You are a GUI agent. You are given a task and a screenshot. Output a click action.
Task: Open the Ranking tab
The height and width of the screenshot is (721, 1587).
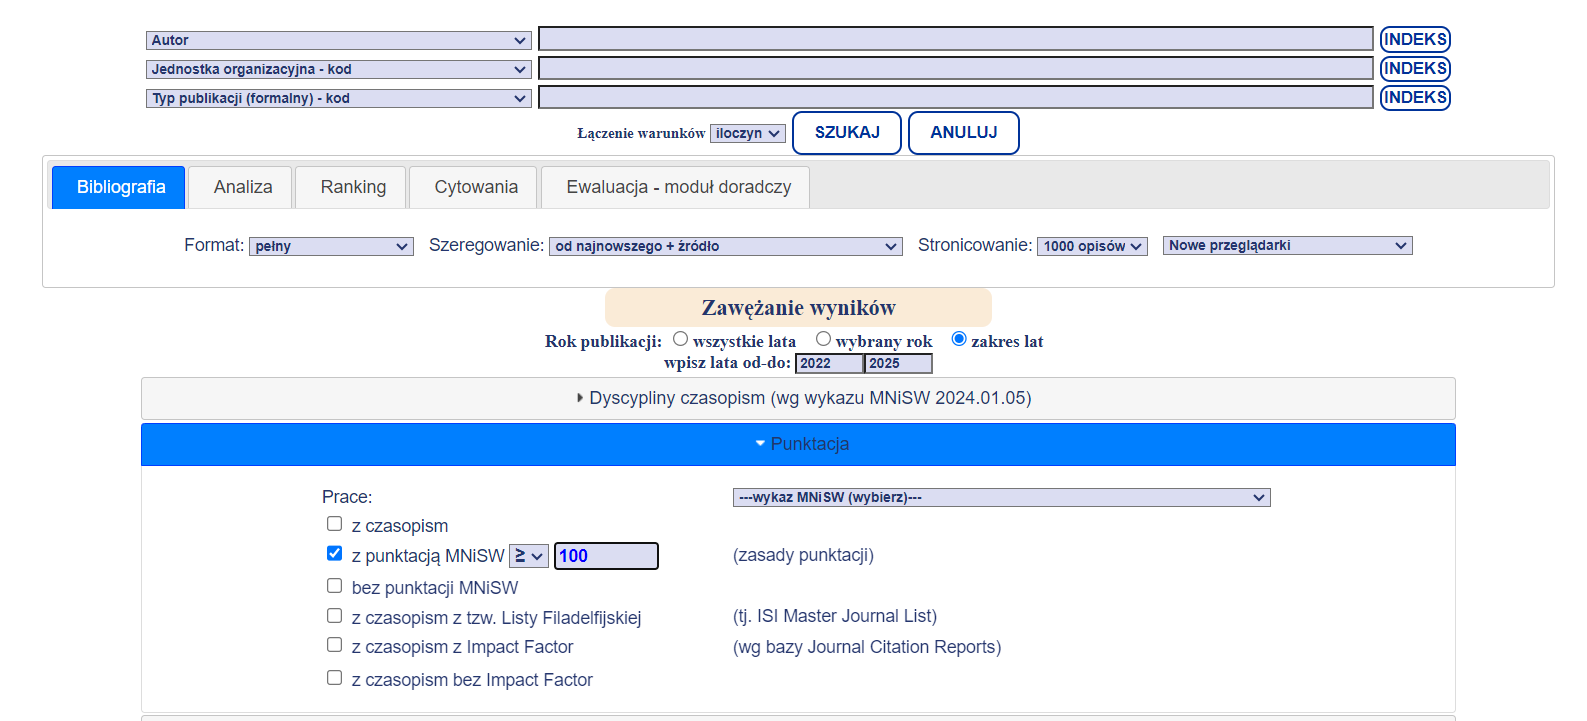pyautogui.click(x=352, y=188)
